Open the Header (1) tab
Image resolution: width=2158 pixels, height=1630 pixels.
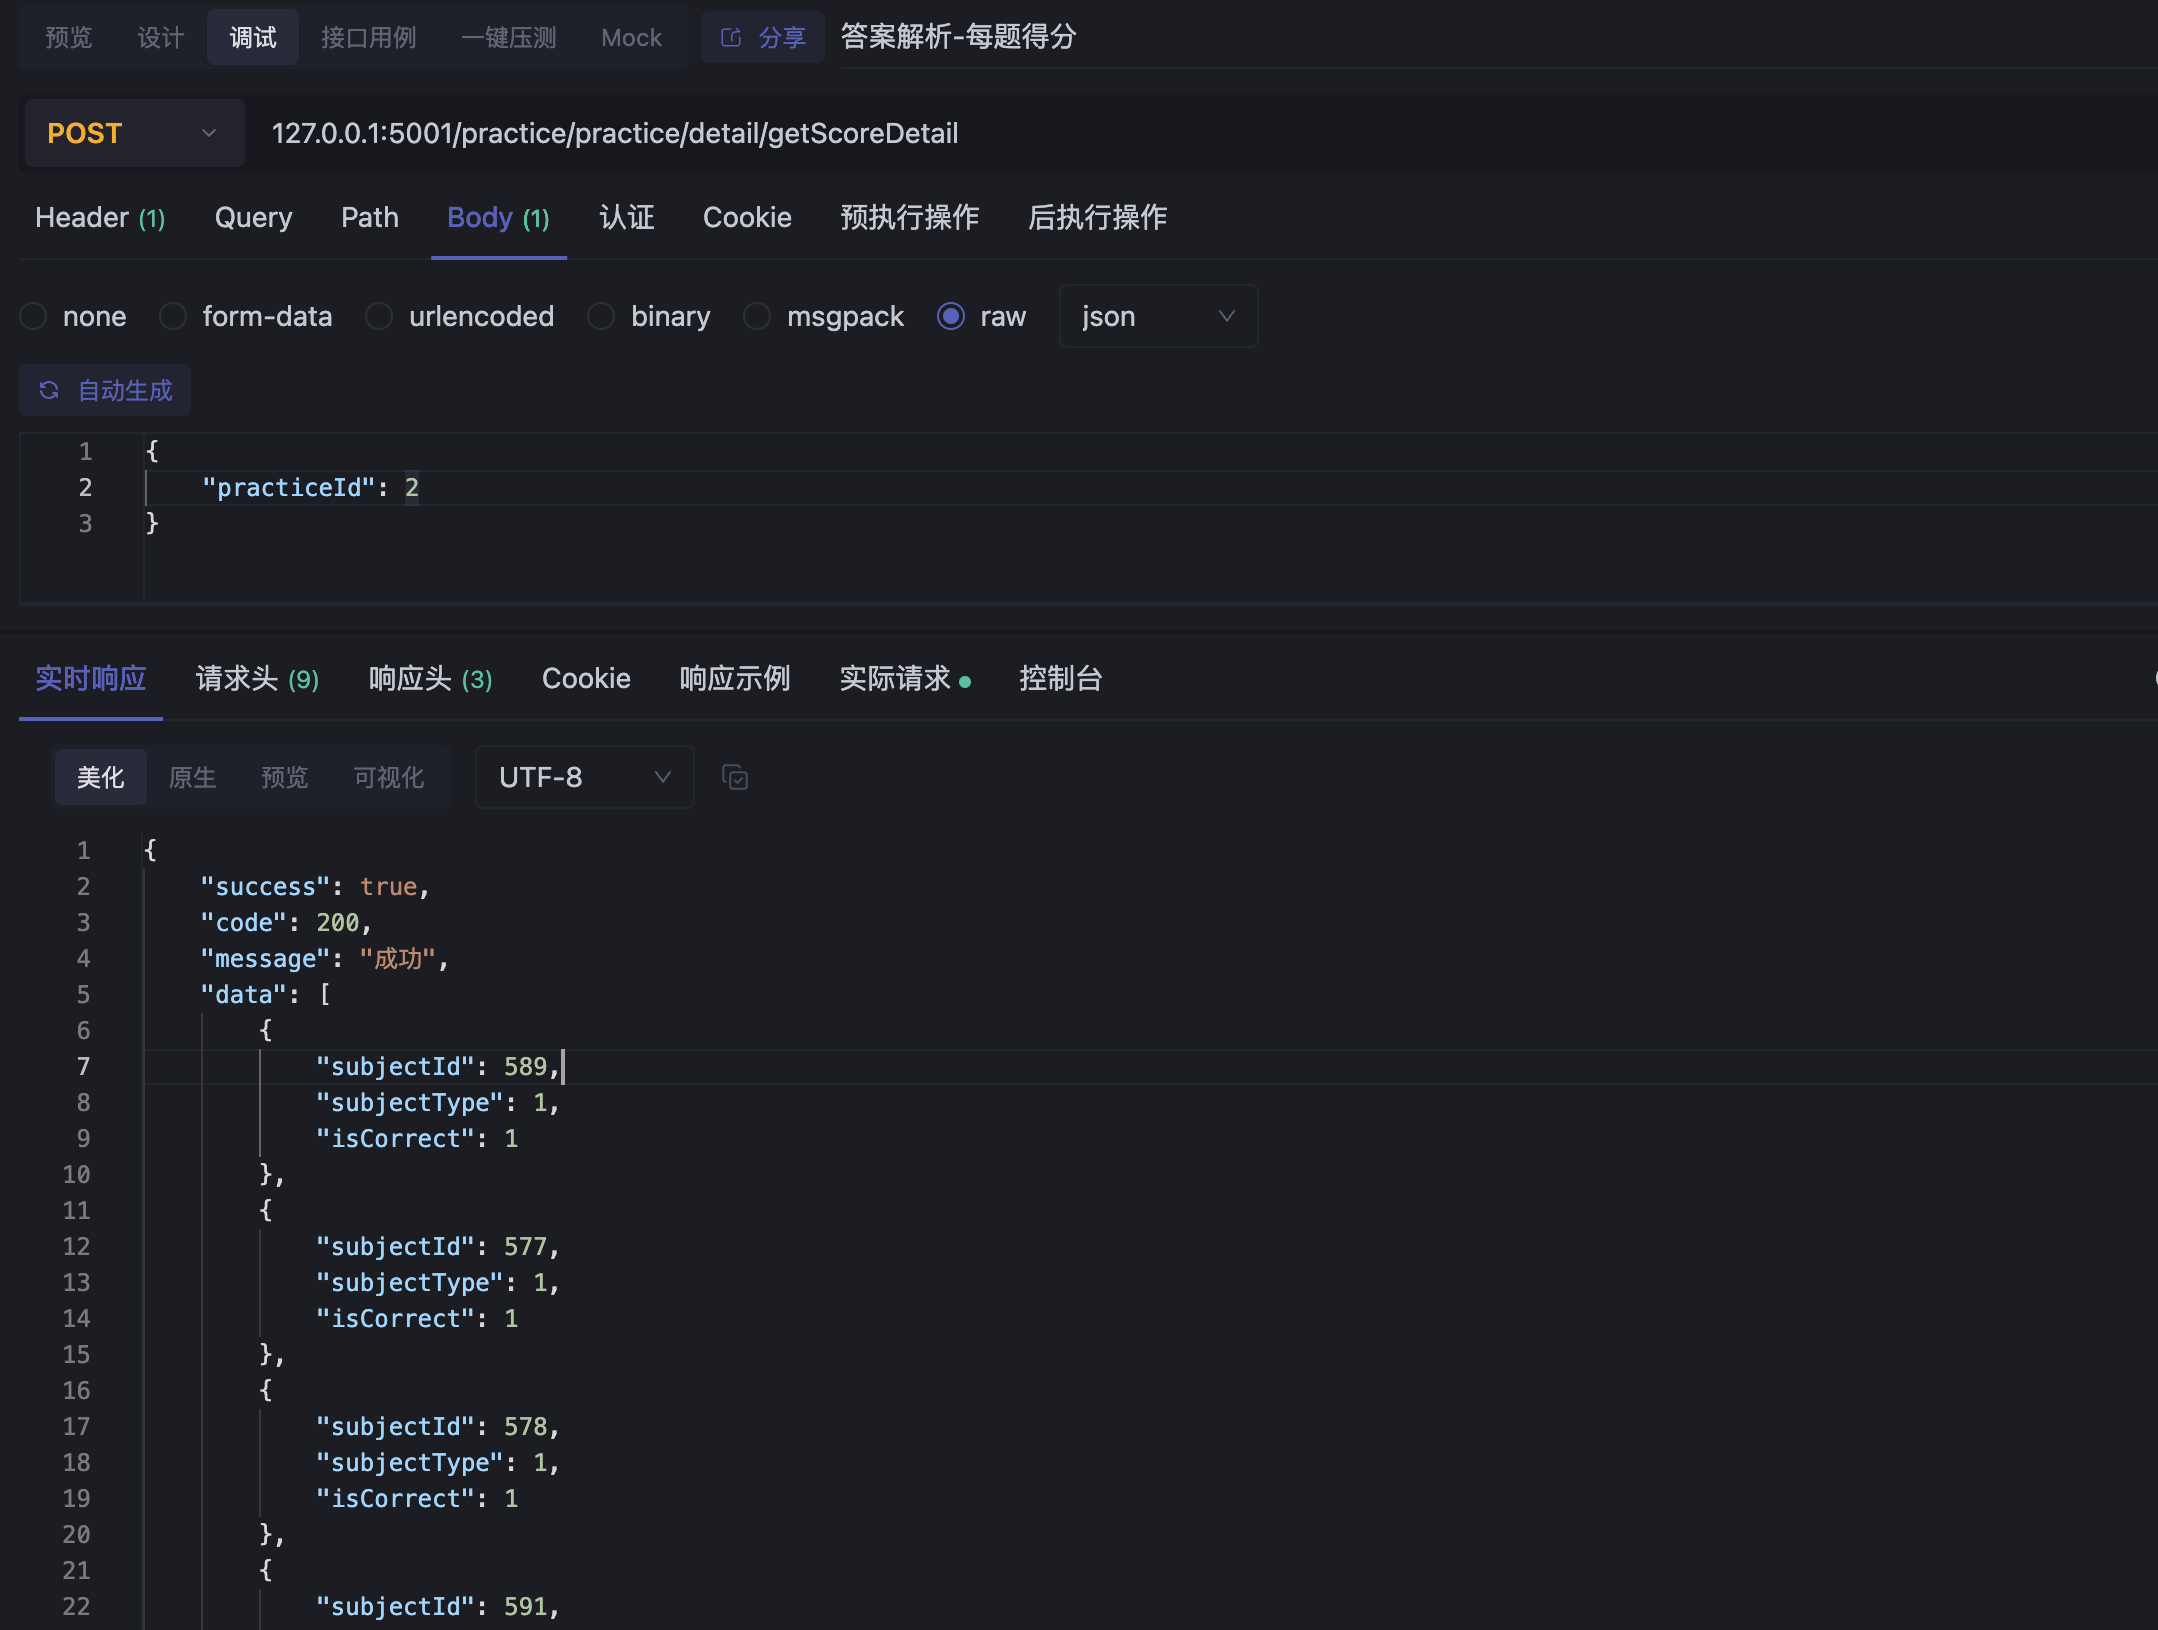(100, 218)
